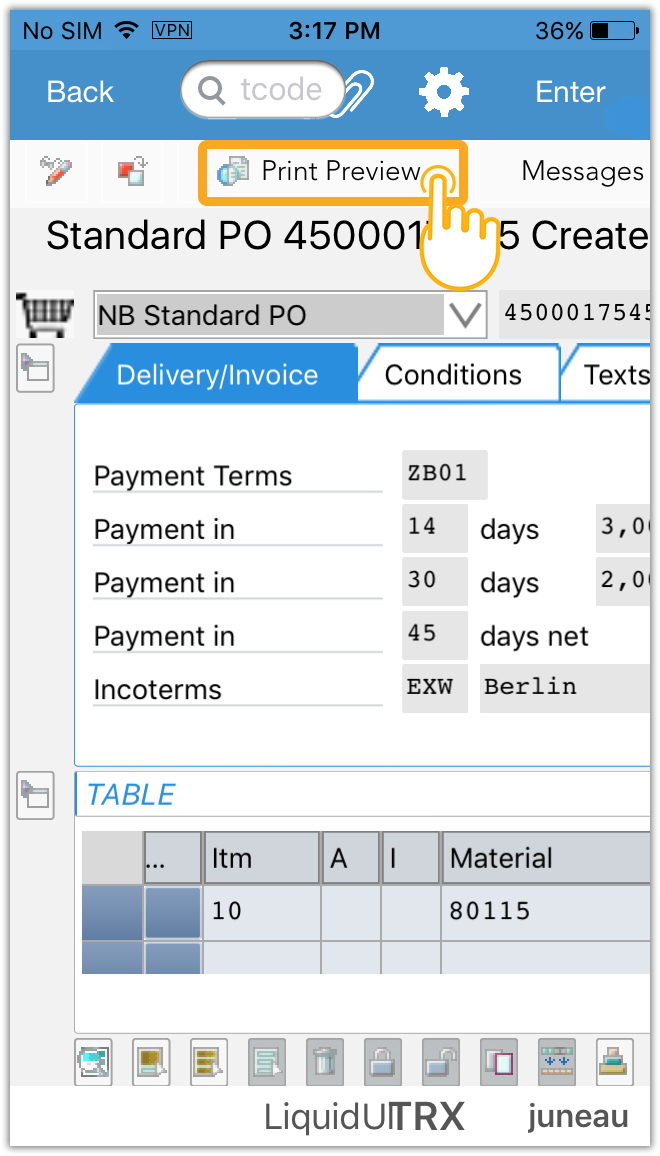Click the item details magnifier icon
The height and width of the screenshot is (1156, 660).
coord(94,1061)
